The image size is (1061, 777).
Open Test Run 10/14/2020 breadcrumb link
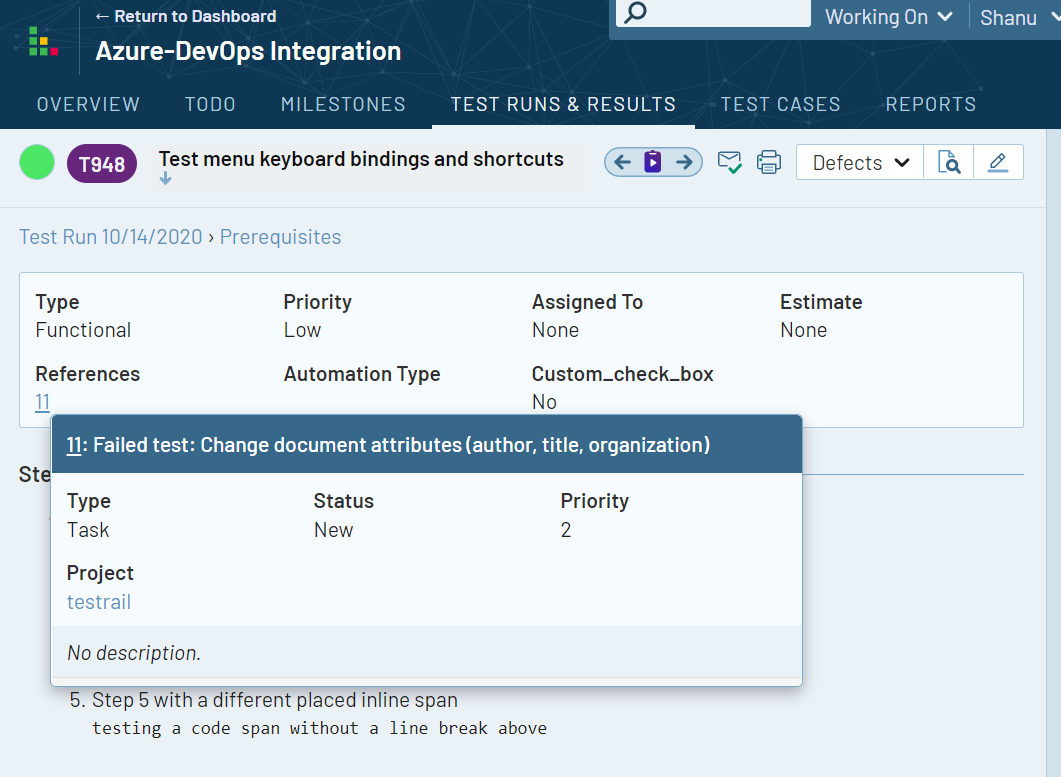point(110,237)
